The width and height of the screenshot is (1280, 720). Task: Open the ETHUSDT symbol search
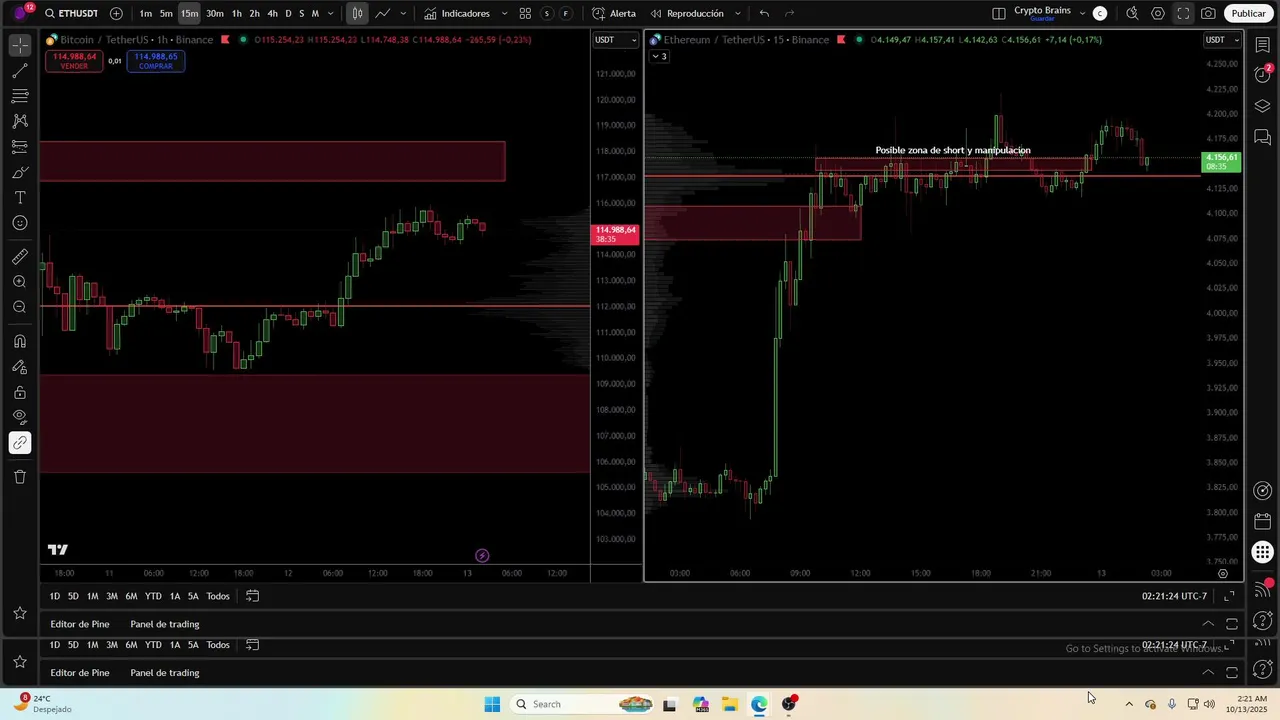70,13
